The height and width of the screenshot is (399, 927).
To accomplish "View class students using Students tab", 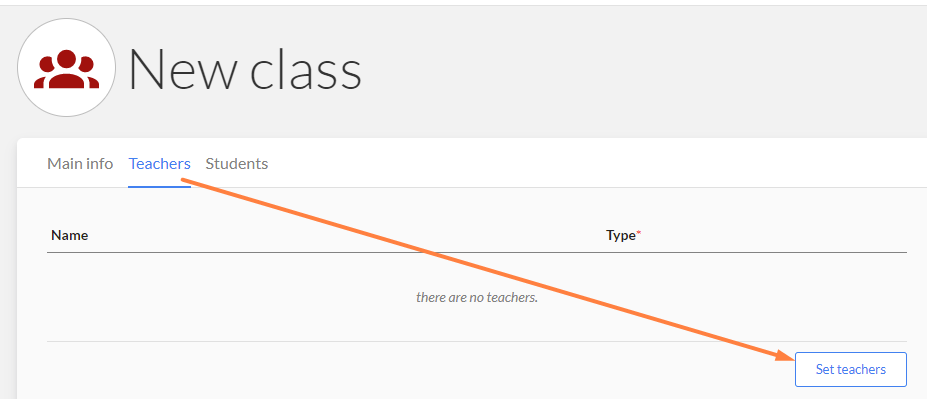I will [x=236, y=164].
